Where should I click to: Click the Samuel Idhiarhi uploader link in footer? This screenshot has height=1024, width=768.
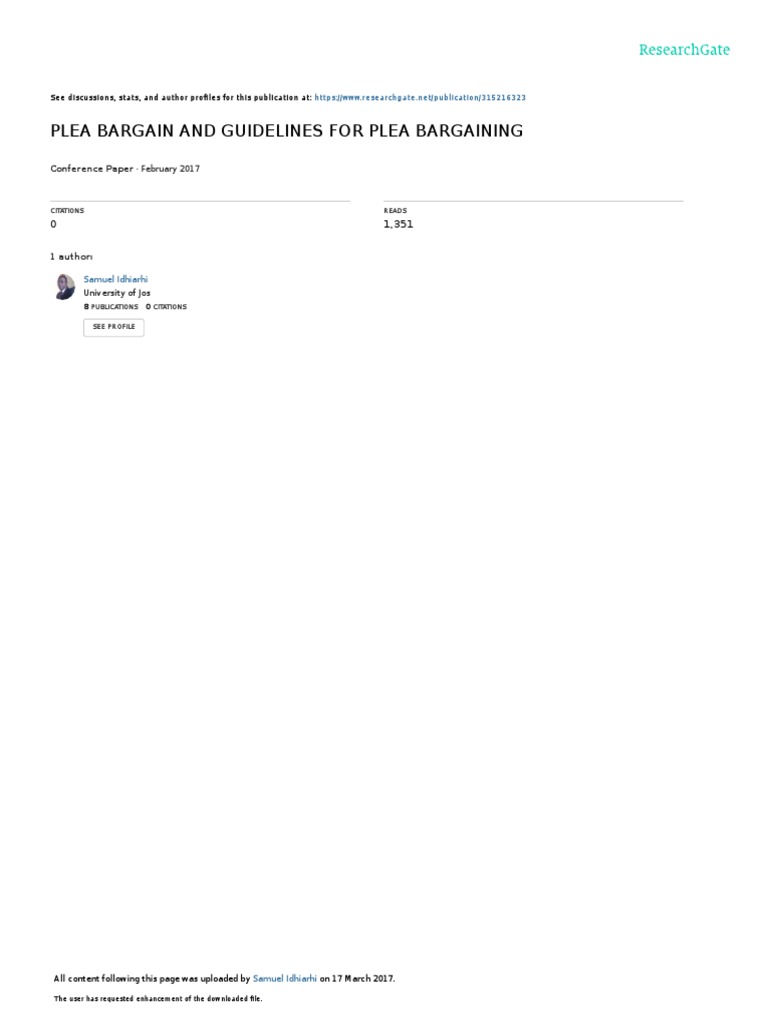coord(285,978)
